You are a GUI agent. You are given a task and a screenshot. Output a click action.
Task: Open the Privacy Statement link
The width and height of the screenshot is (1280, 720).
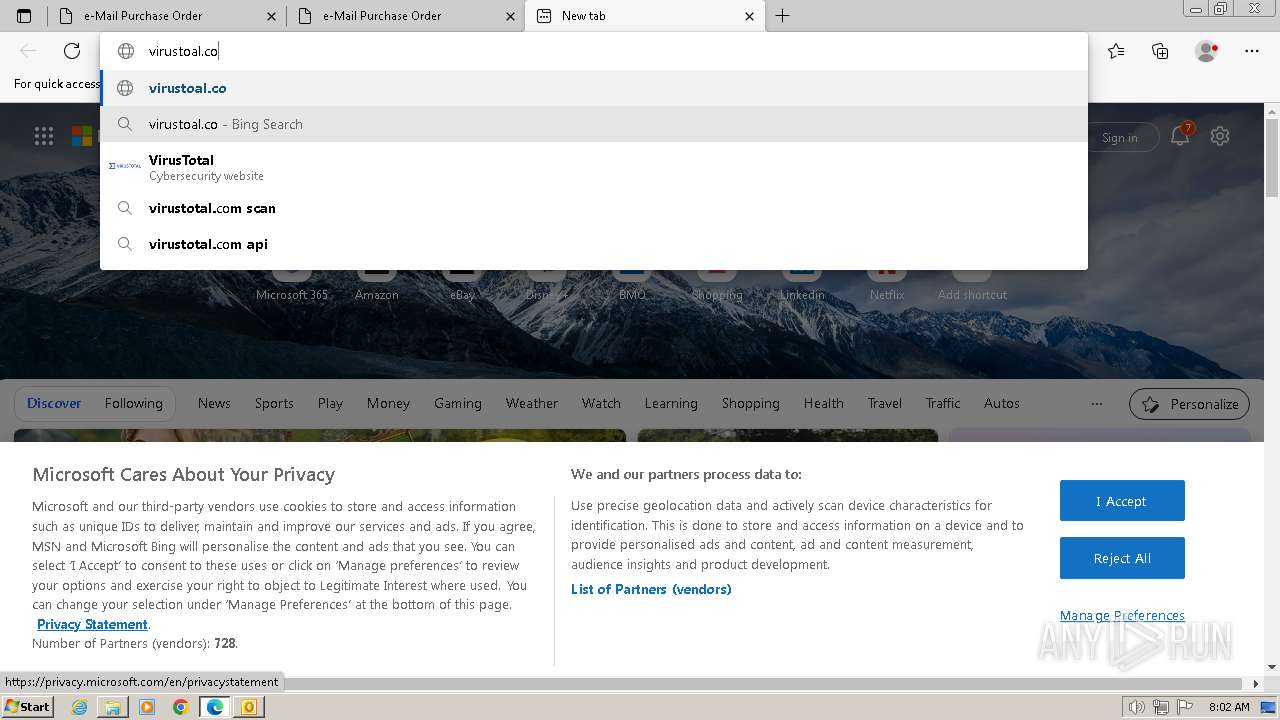coord(92,624)
